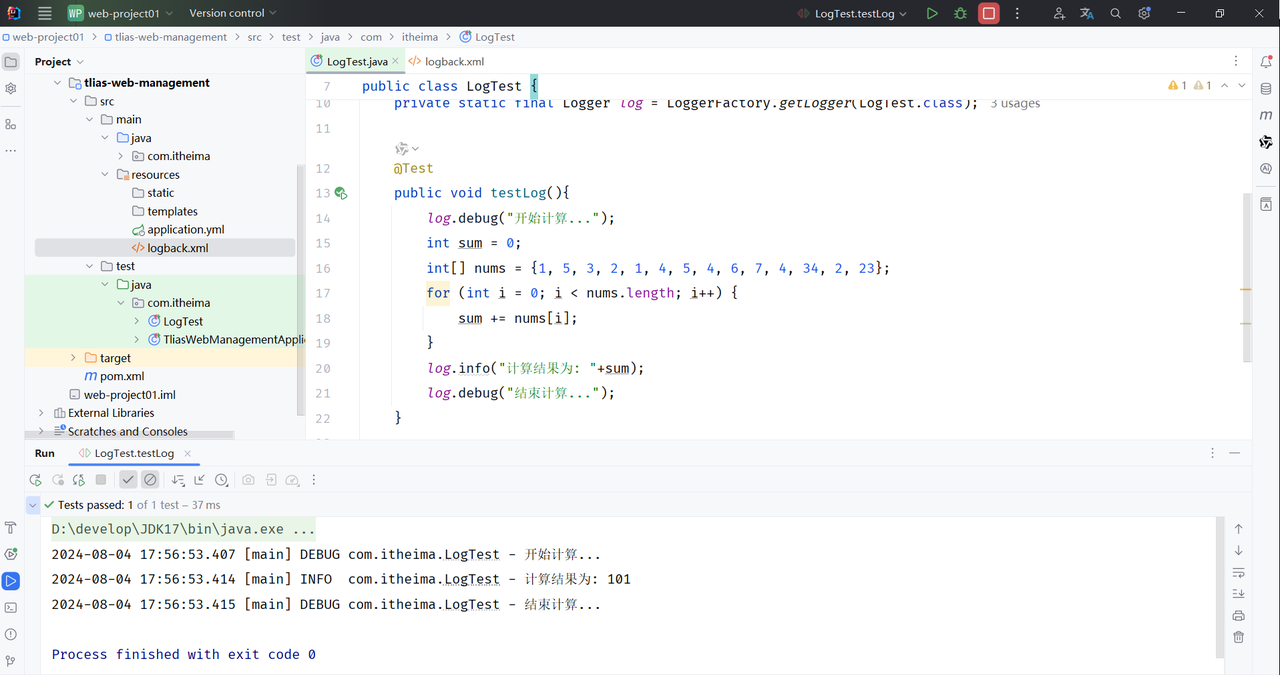Rerun tests in the Run panel
Screen dimensions: 1280x675
pos(36,480)
